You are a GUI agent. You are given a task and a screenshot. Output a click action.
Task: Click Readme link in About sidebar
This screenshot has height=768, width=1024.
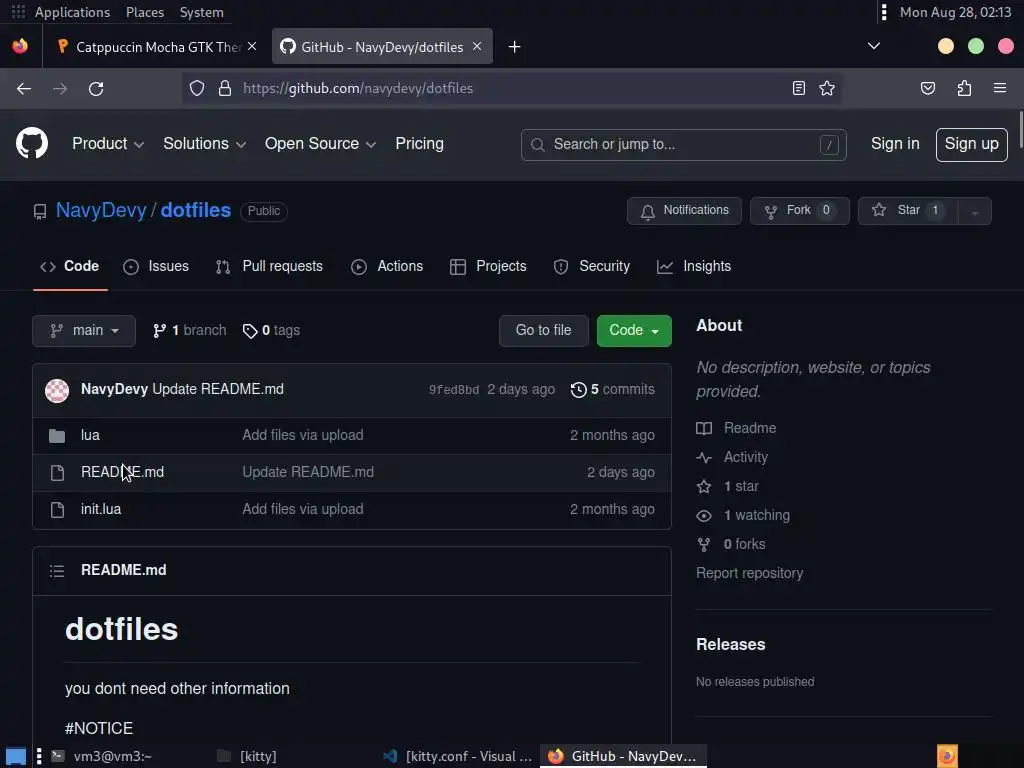coord(736,428)
